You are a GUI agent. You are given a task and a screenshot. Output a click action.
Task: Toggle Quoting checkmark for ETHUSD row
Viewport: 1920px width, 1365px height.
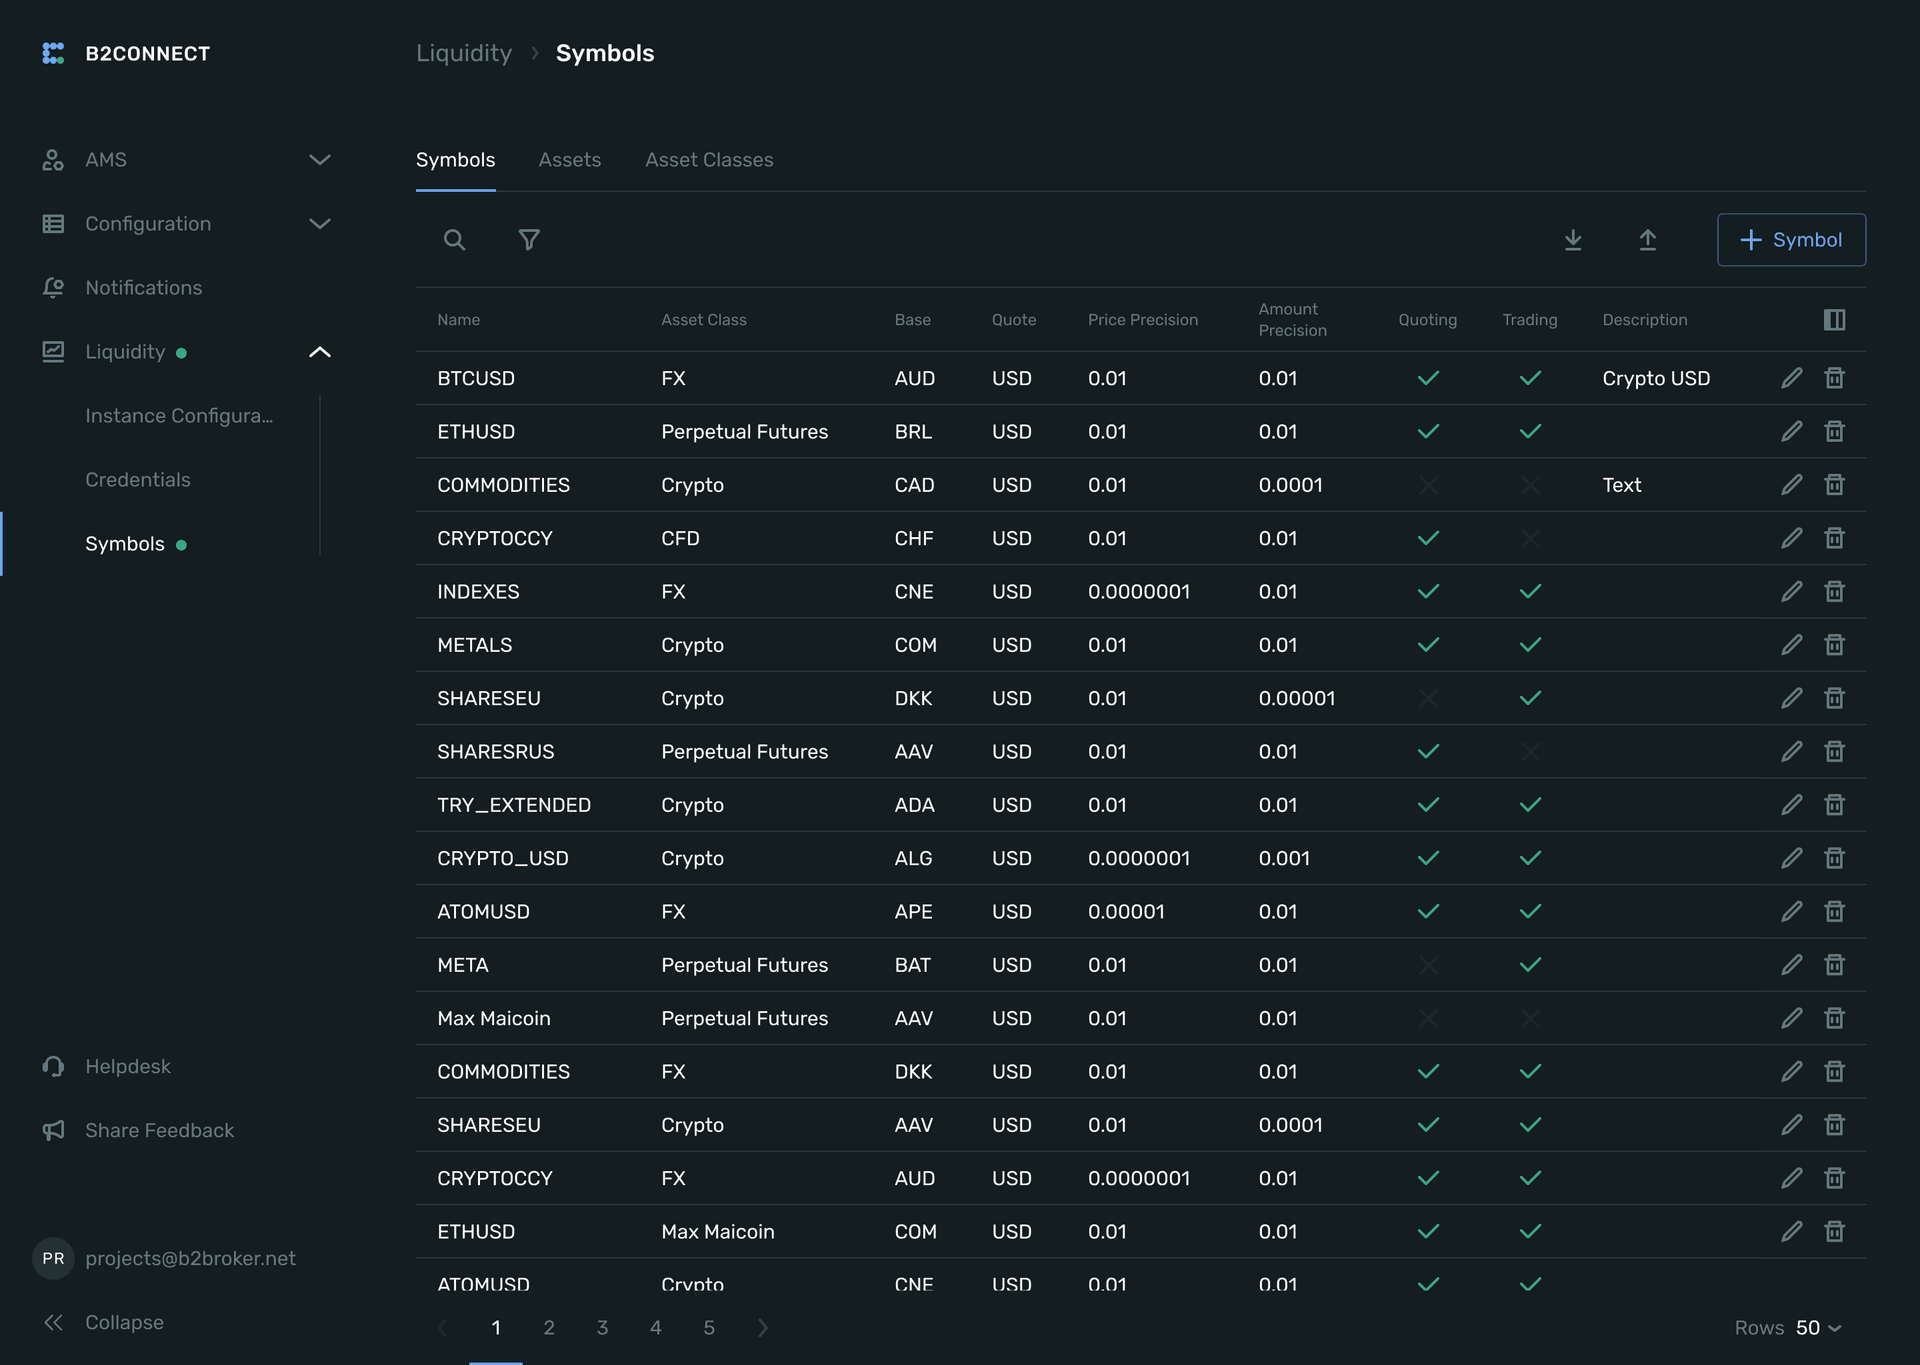click(x=1428, y=432)
